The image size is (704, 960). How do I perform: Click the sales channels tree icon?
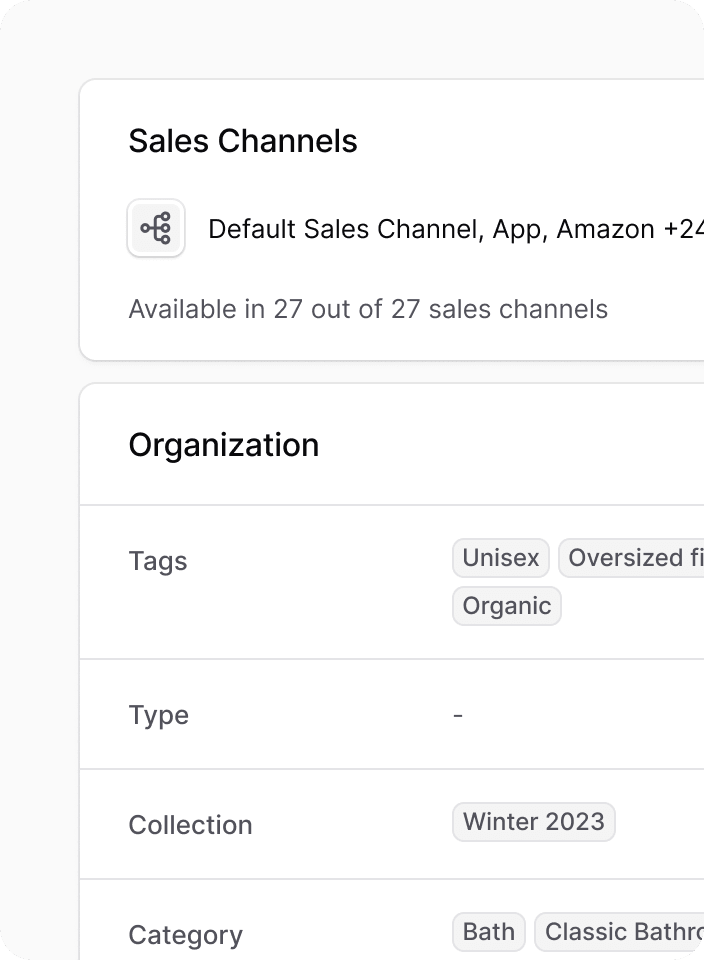(x=156, y=228)
